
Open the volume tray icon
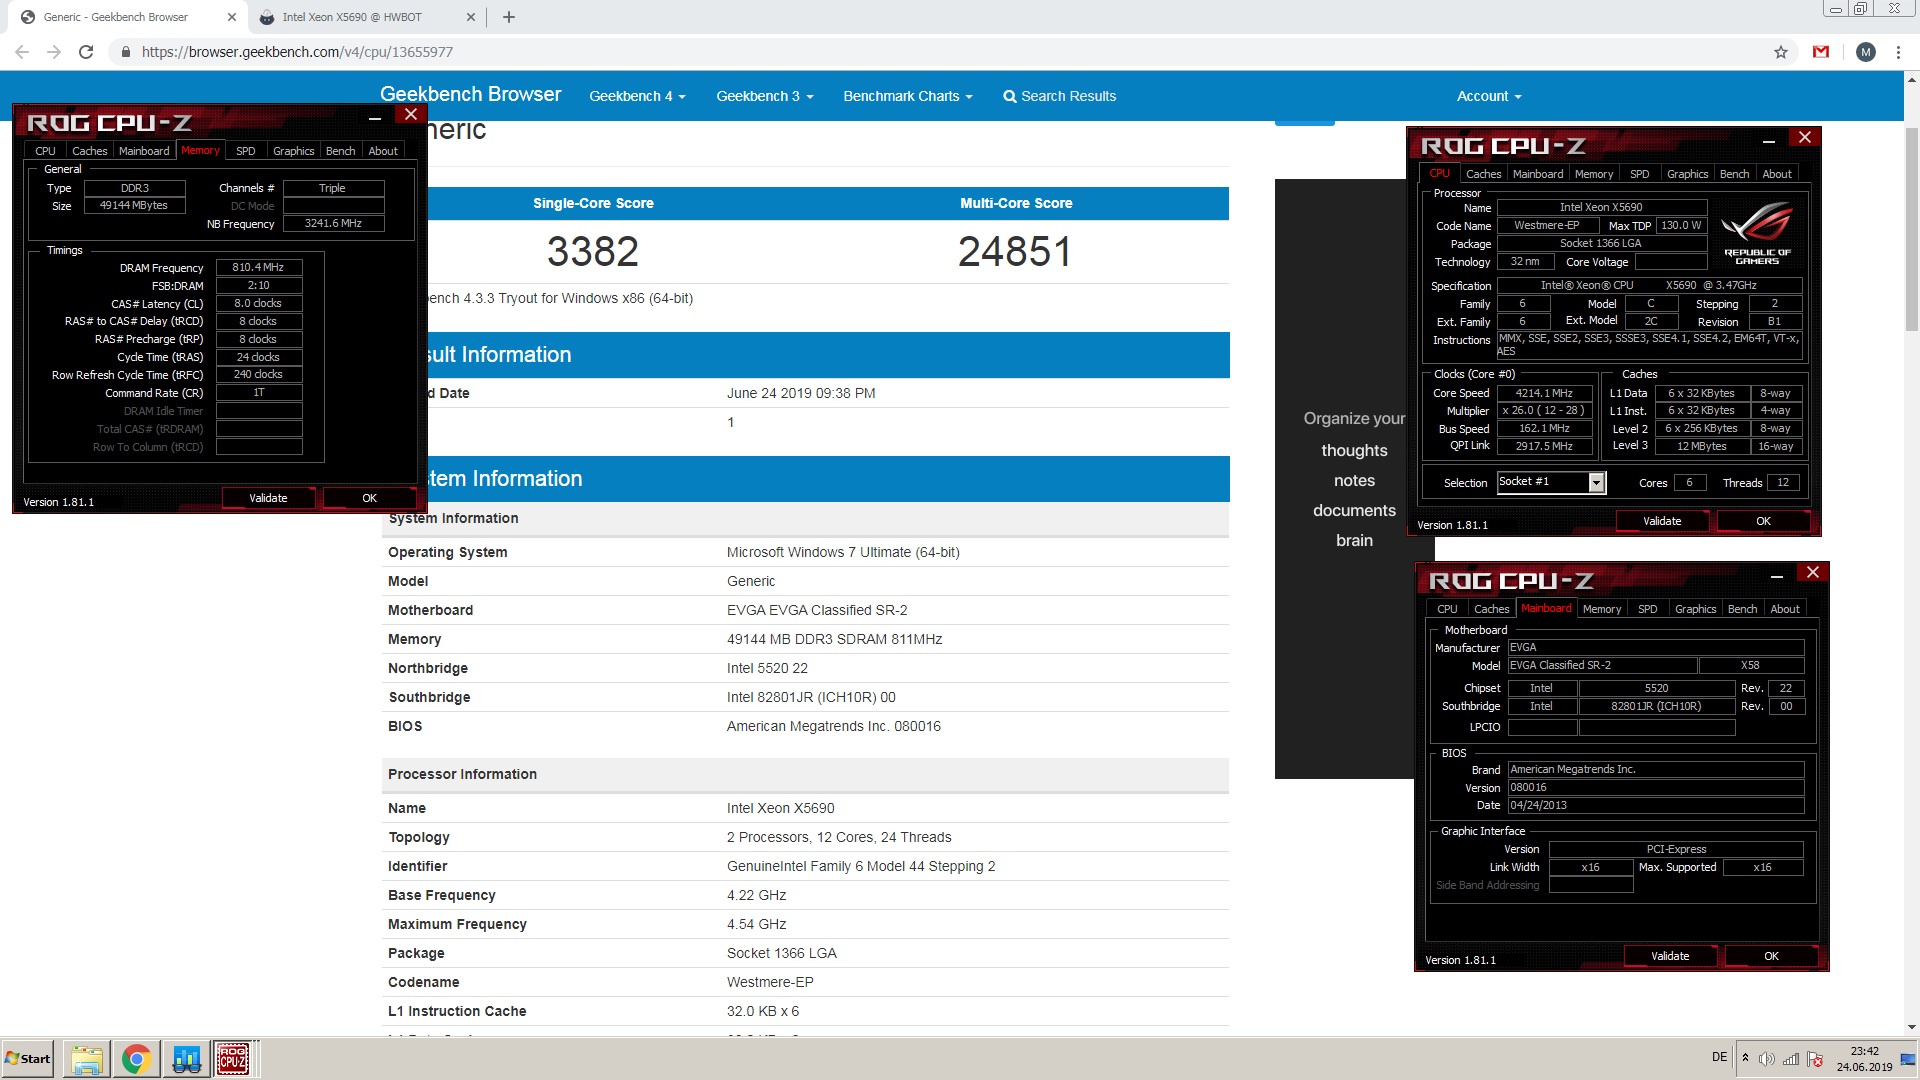[1767, 1059]
